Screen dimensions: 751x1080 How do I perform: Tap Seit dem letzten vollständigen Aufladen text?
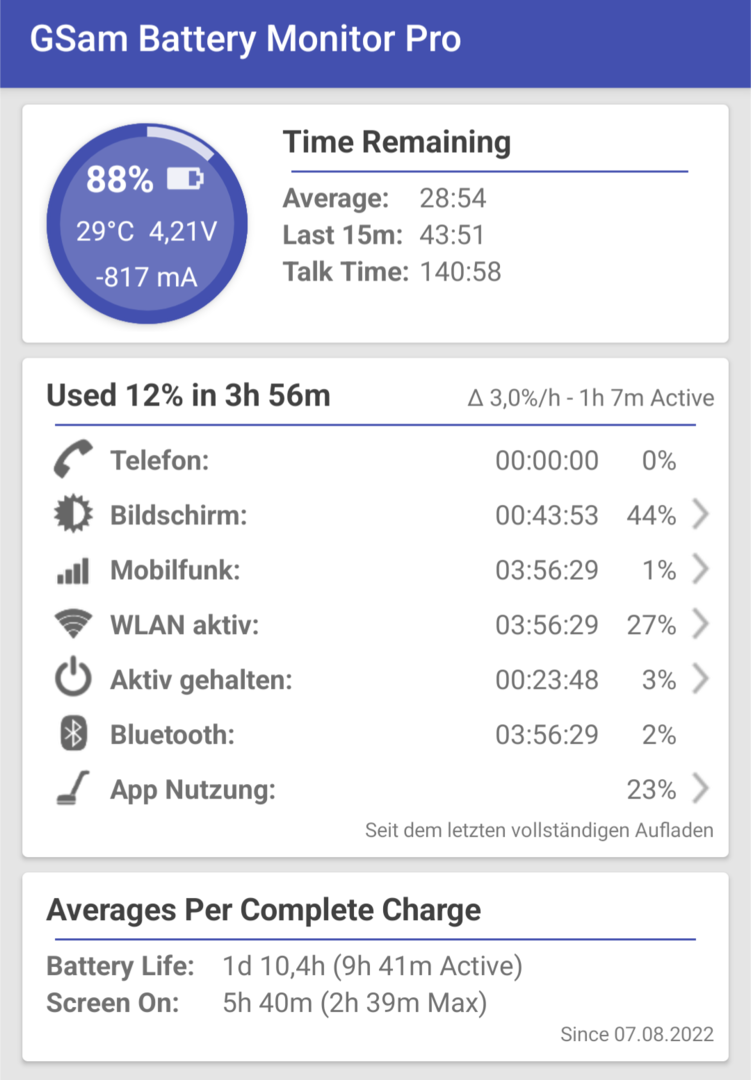pyautogui.click(x=539, y=830)
